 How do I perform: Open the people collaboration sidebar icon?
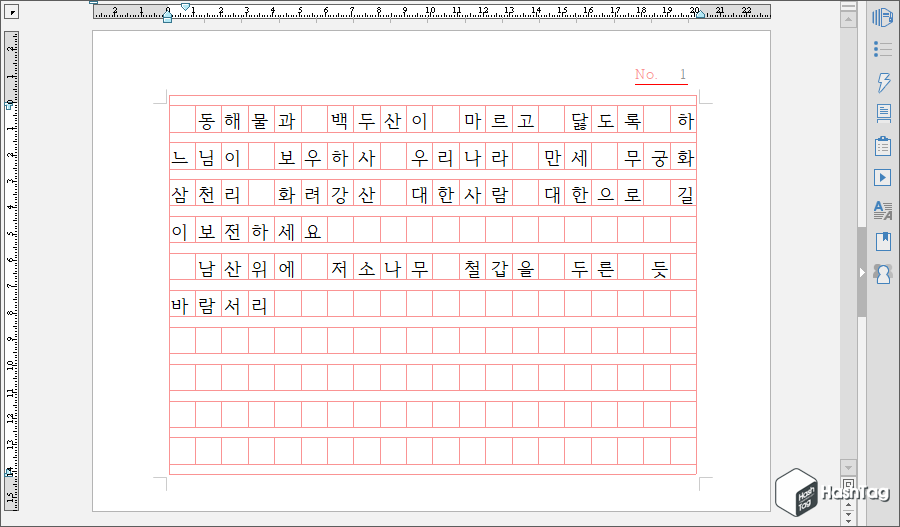pyautogui.click(x=883, y=274)
